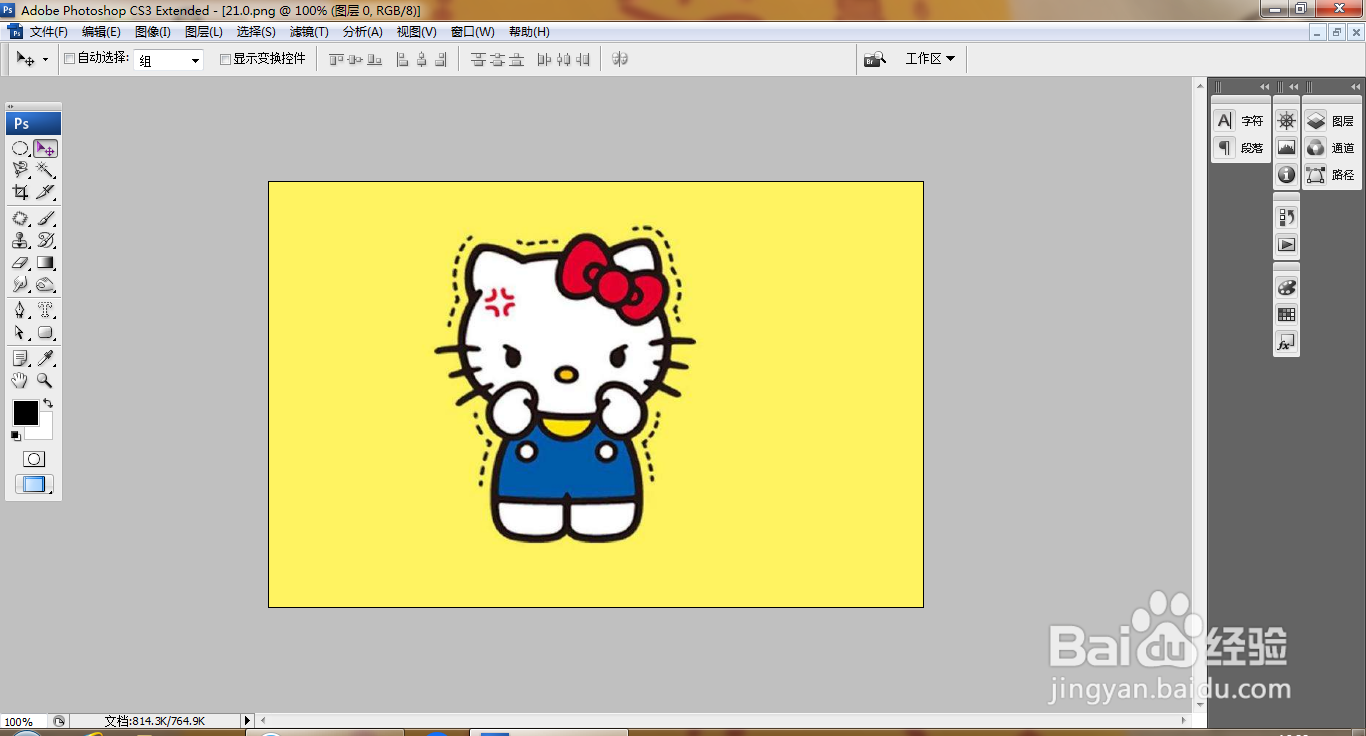Swap foreground and background colors
1366x736 pixels.
(x=48, y=404)
